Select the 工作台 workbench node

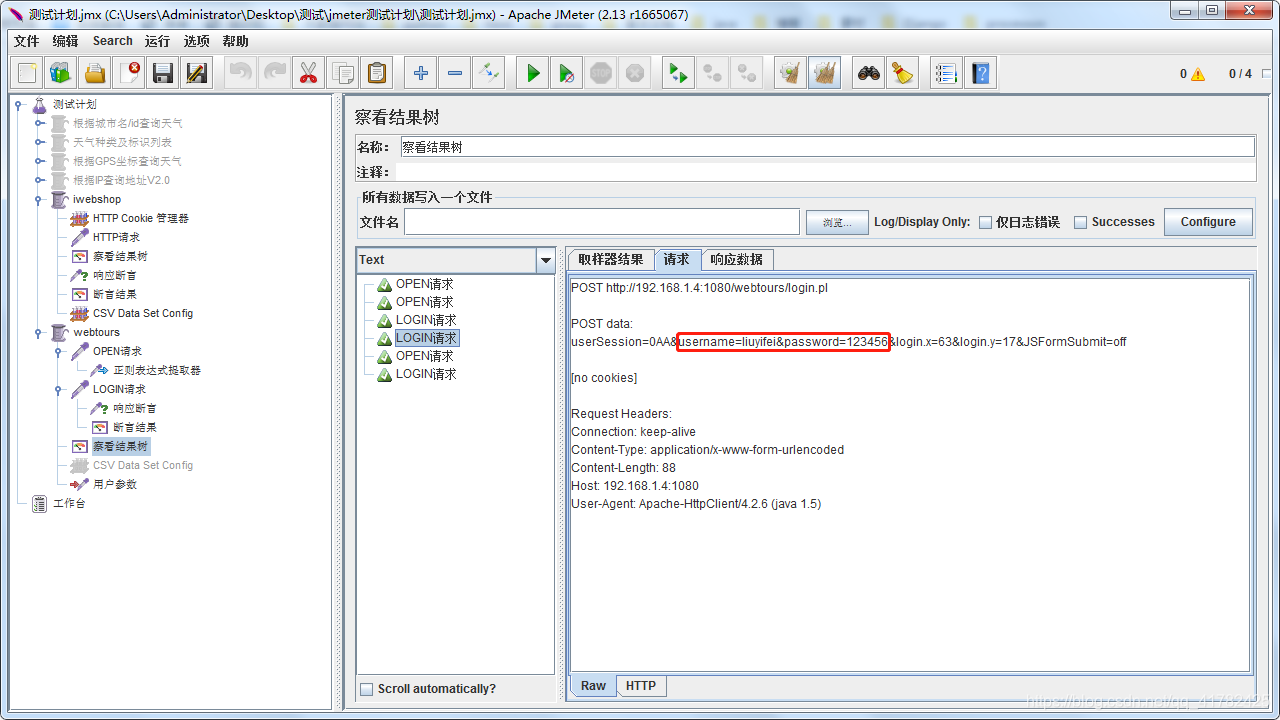tap(69, 503)
